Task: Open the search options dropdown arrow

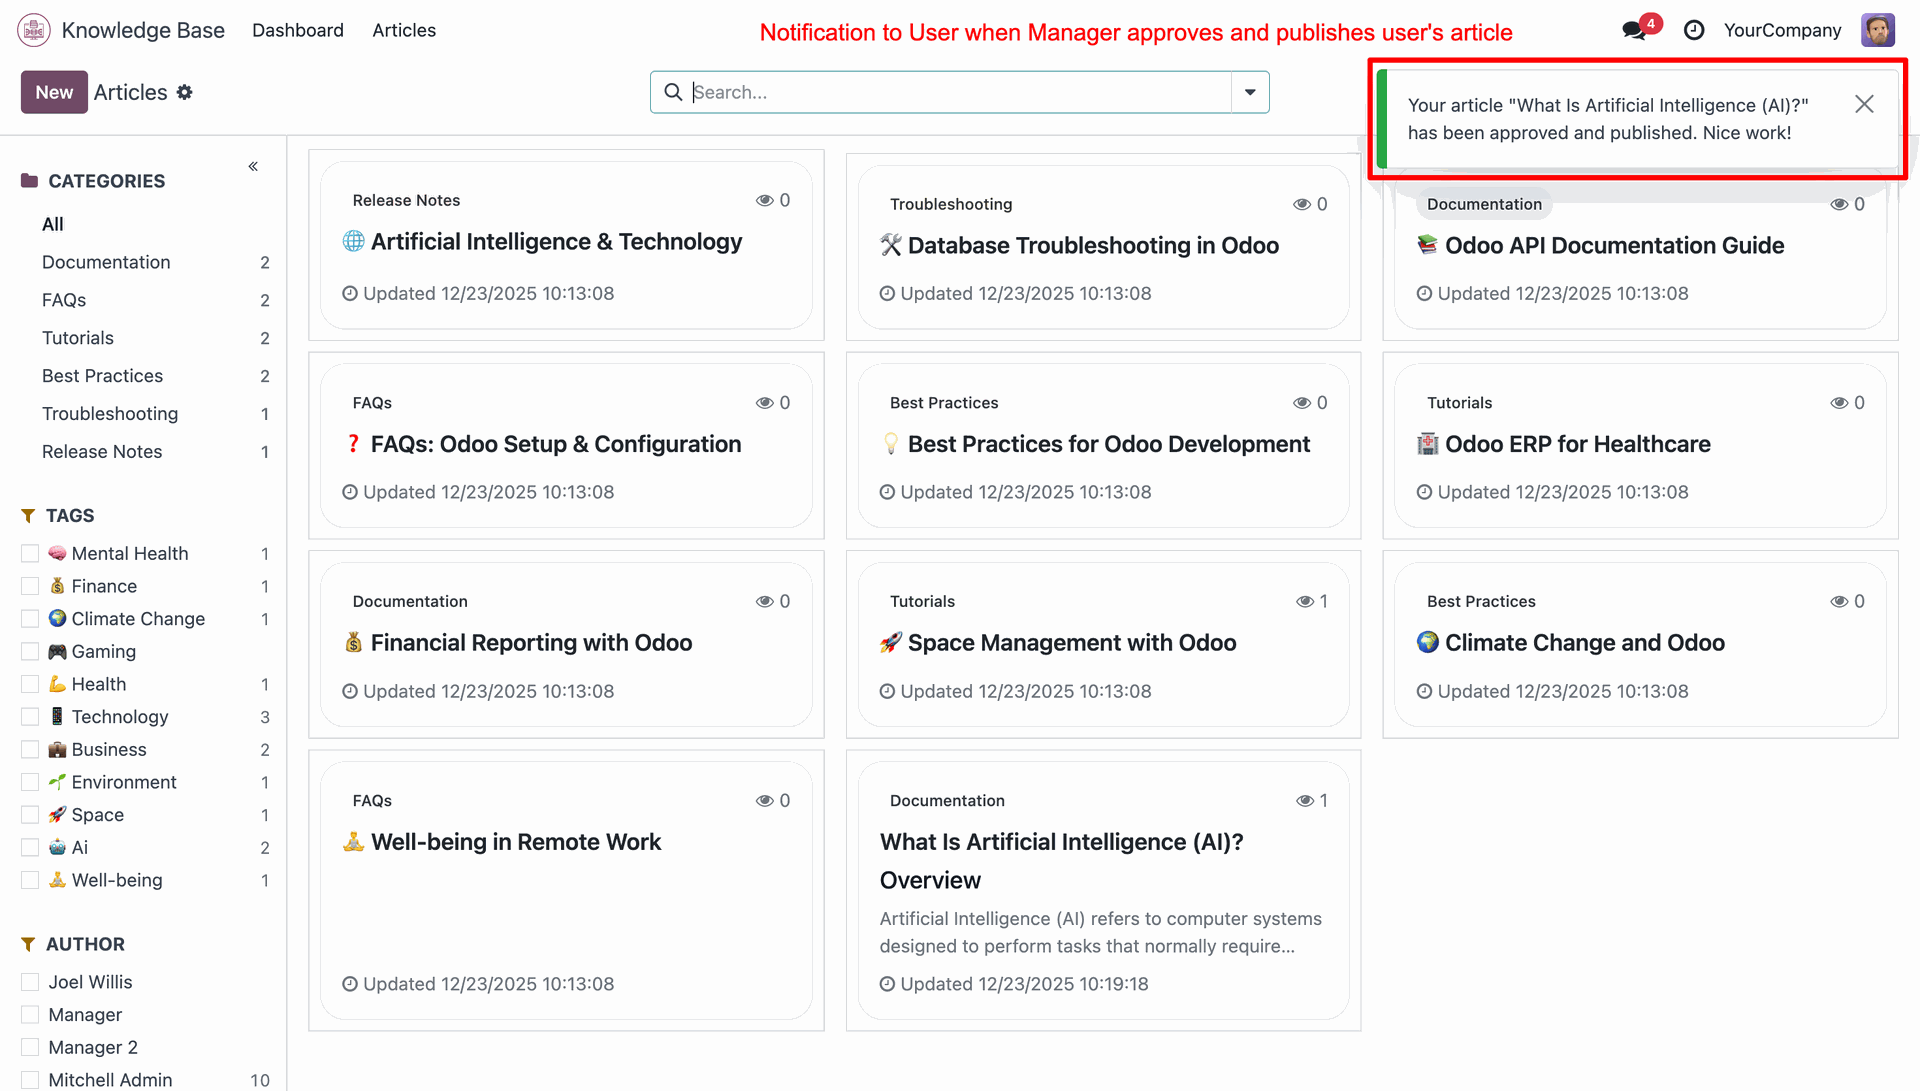Action: point(1250,92)
